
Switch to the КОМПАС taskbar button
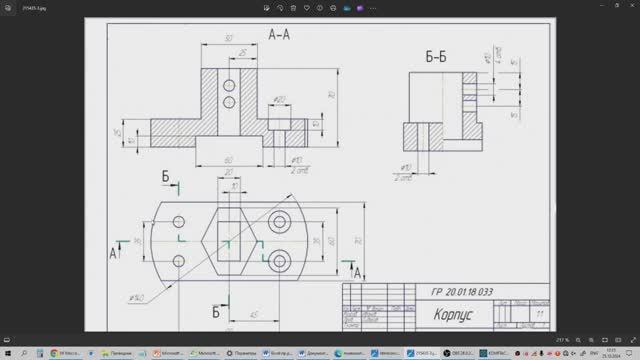click(494, 353)
